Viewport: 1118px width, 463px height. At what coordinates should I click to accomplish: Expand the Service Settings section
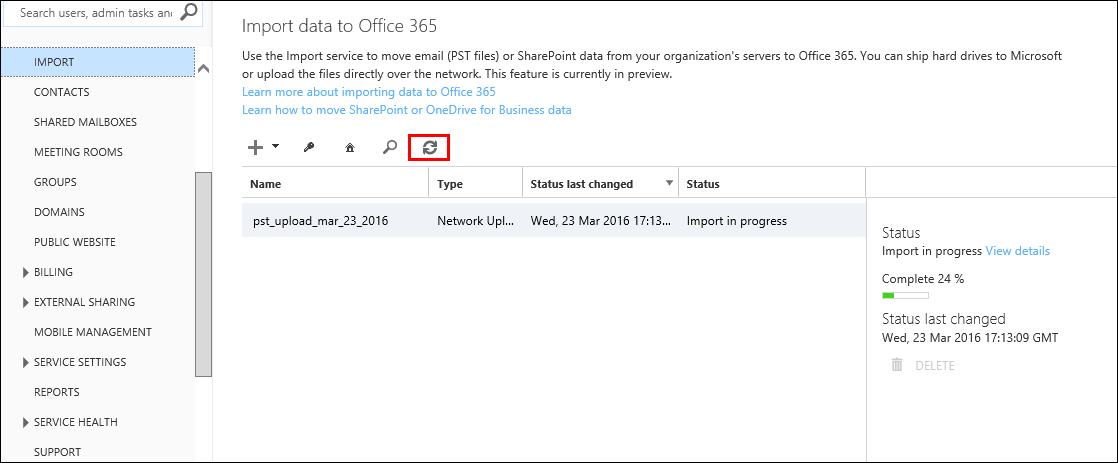(26, 362)
